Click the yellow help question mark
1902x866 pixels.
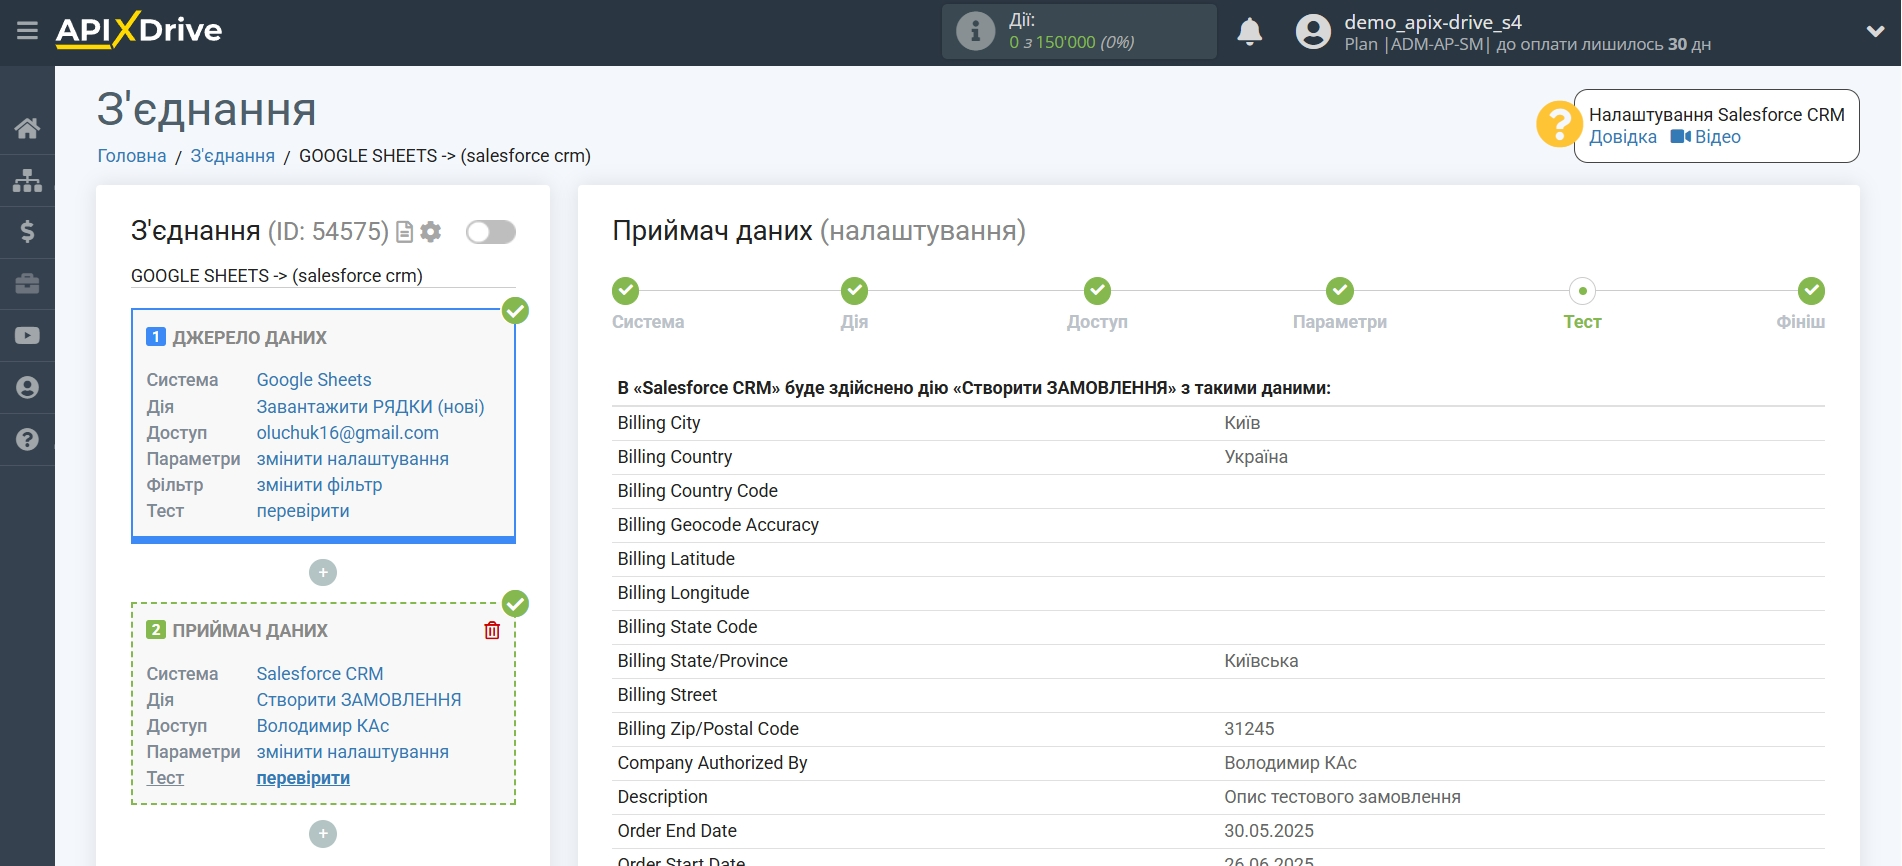point(1557,125)
